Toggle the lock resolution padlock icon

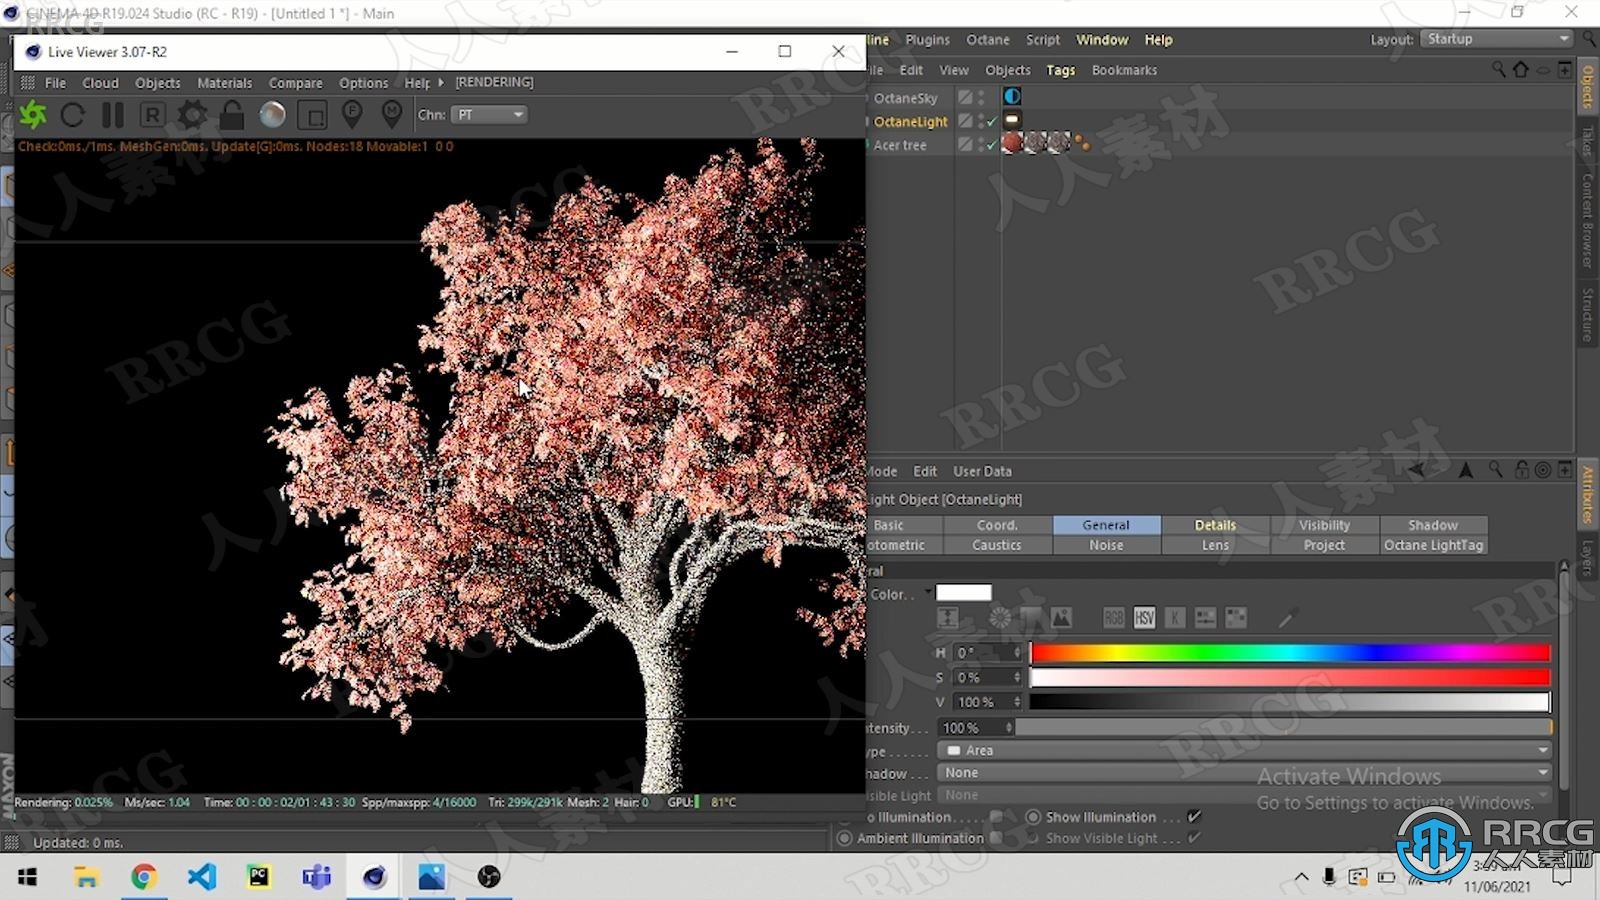click(x=232, y=115)
